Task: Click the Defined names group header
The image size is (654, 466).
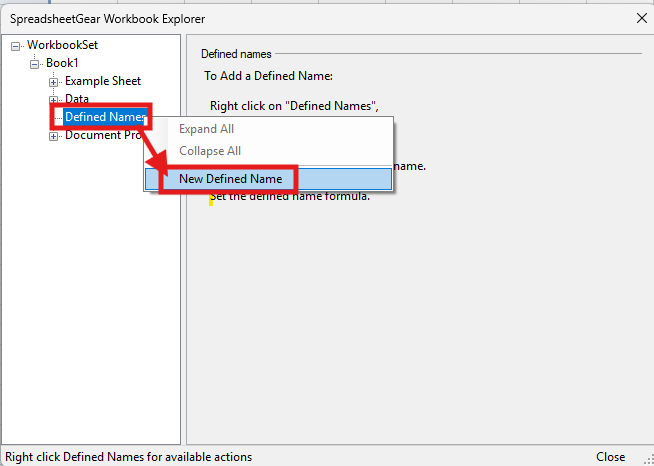Action: pos(236,54)
